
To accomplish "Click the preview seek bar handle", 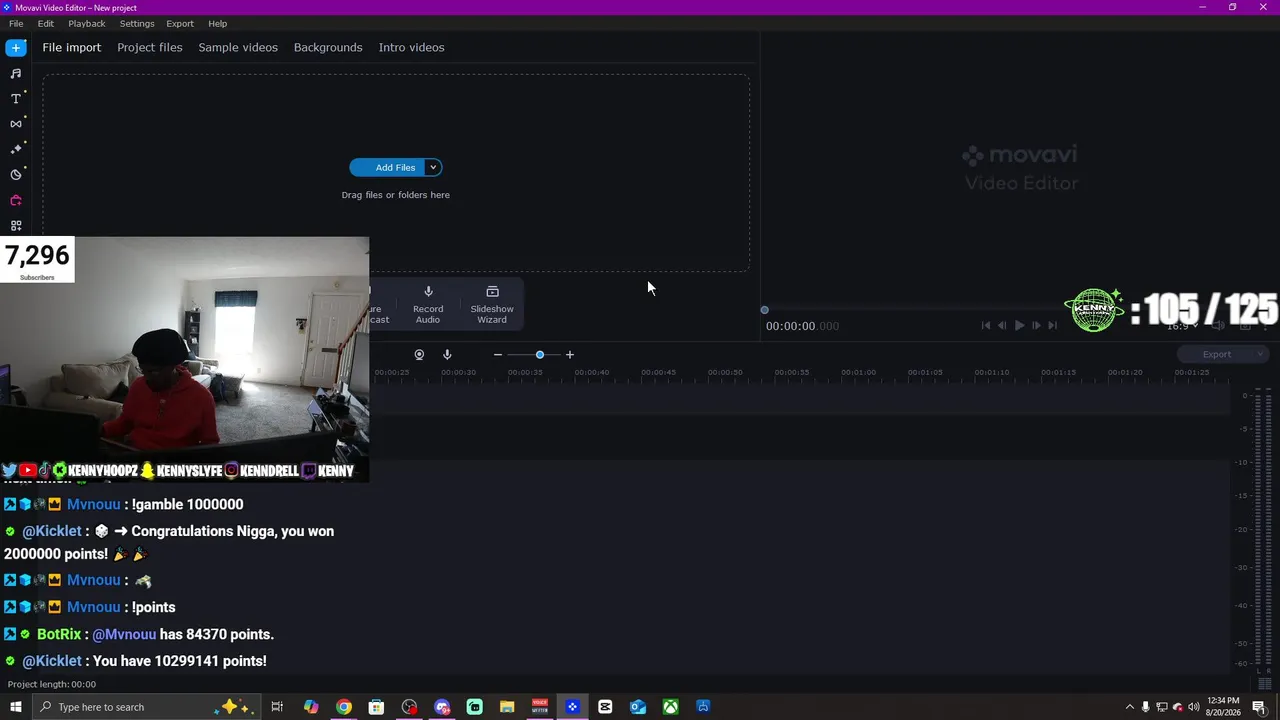I will pos(765,310).
